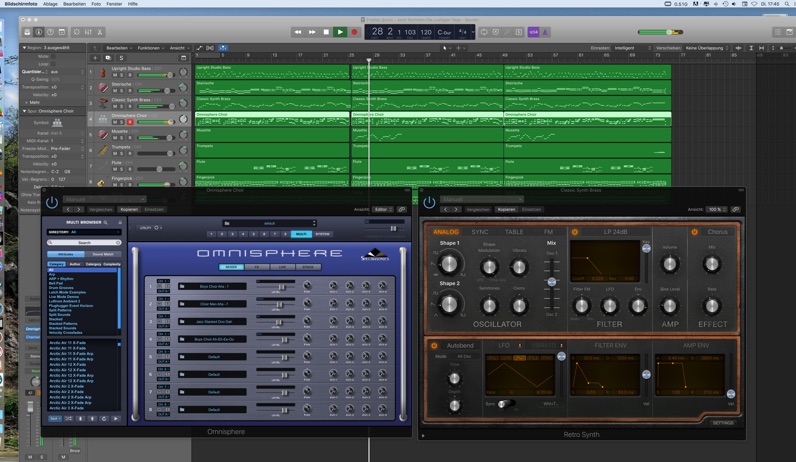Click the red record transport button
This screenshot has height=462, width=796.
(x=354, y=32)
